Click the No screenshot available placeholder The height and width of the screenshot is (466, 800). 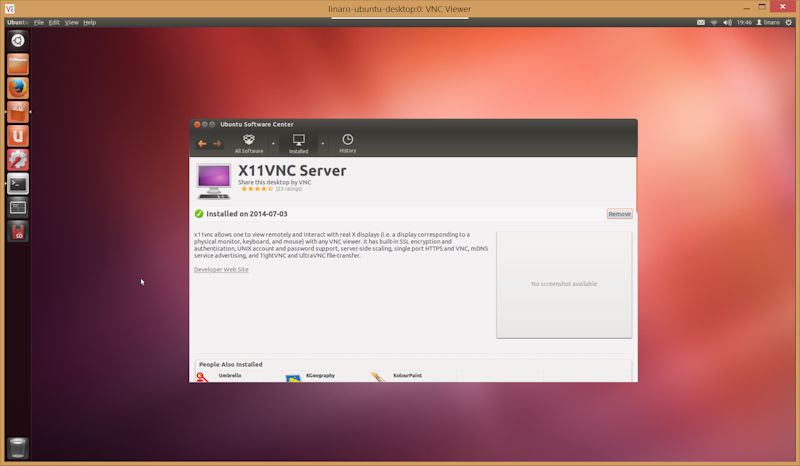564,284
